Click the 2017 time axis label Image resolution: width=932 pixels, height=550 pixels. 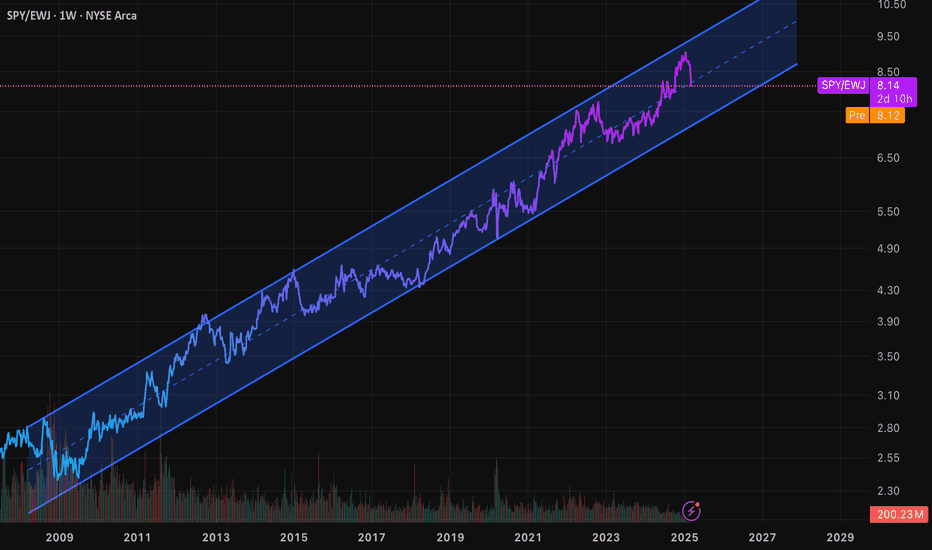(371, 538)
